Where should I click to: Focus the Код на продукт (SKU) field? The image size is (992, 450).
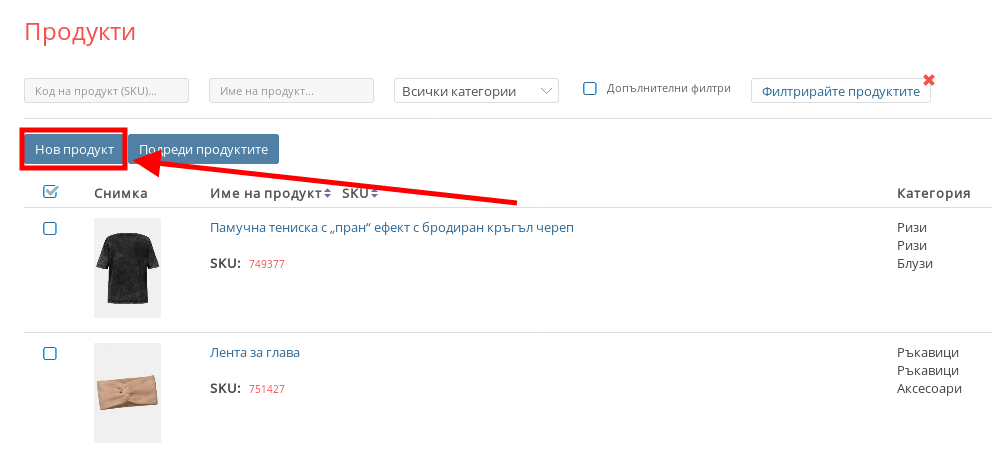click(x=106, y=91)
